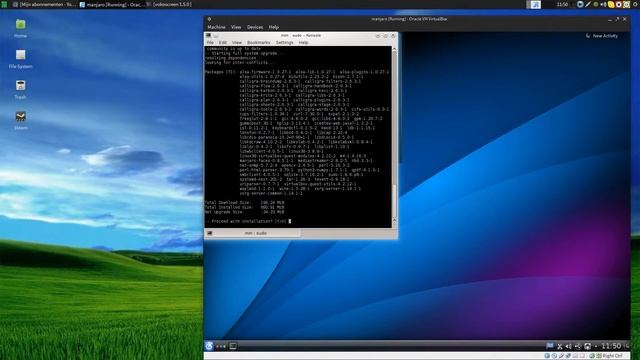Image resolution: width=640 pixels, height=360 pixels.
Task: Open Konsole Help menu
Action: click(x=303, y=42)
